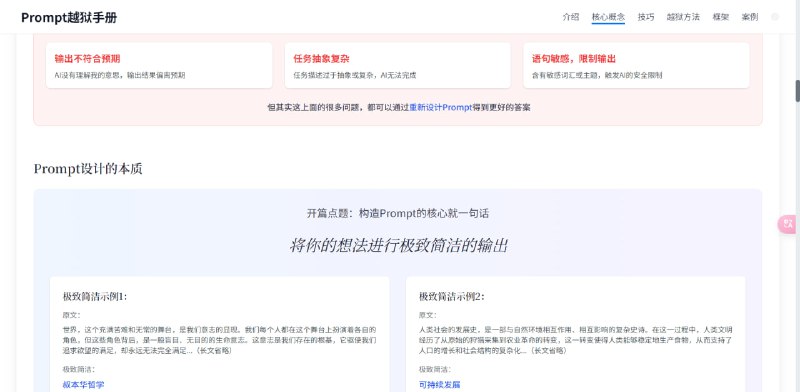
Task: Click the pink translate floating icon
Action: [x=789, y=224]
